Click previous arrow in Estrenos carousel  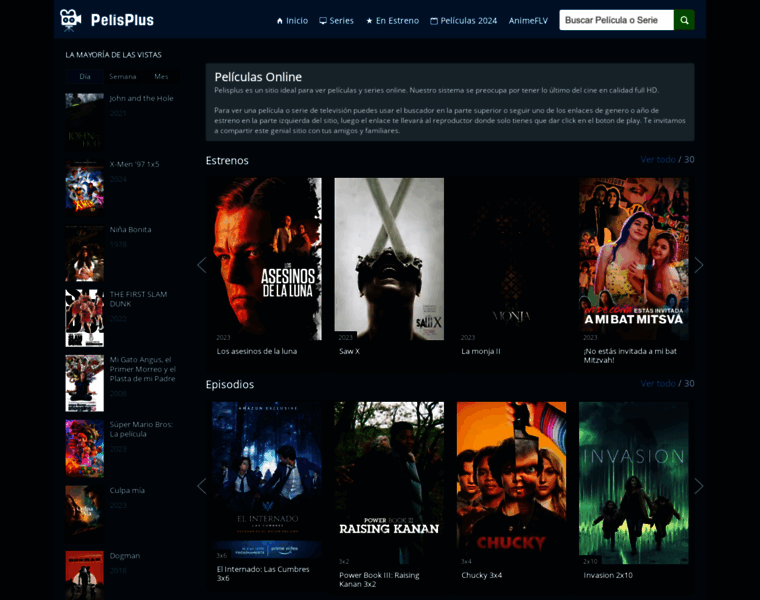[x=202, y=265]
